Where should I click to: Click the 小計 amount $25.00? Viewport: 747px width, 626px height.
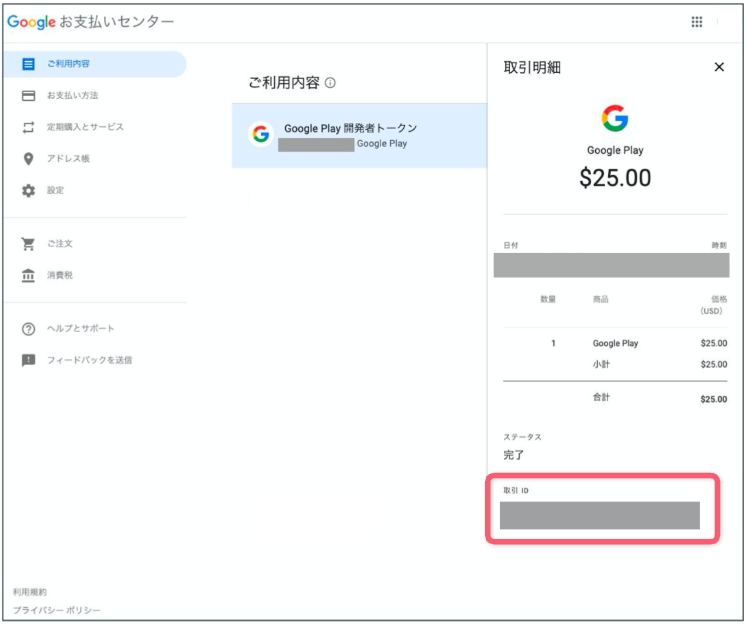pyautogui.click(x=714, y=364)
